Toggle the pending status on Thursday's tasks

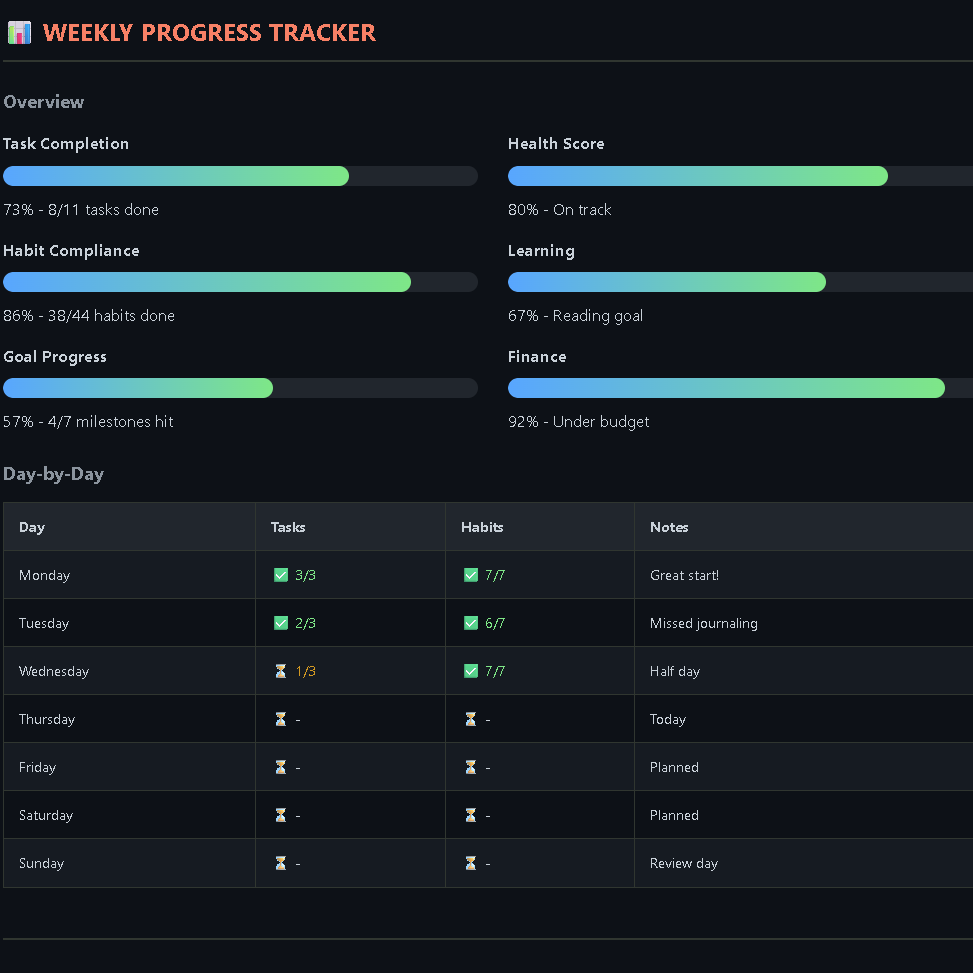(281, 719)
